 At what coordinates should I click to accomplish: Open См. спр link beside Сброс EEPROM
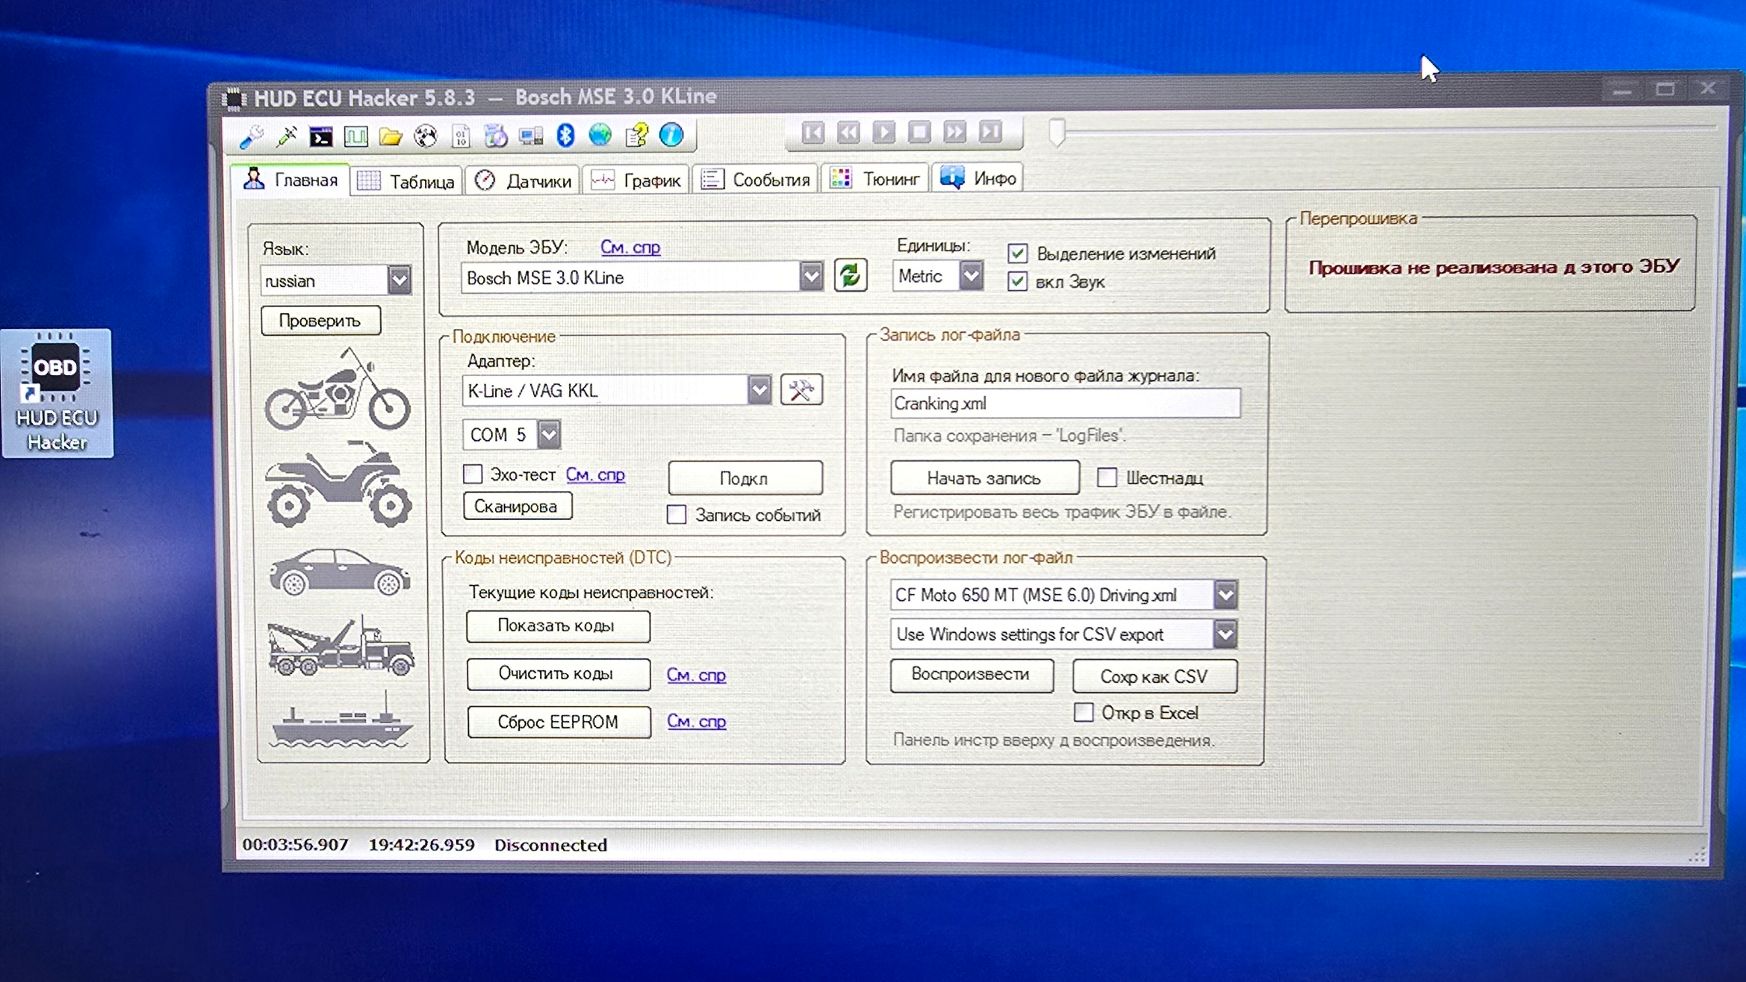click(x=696, y=721)
